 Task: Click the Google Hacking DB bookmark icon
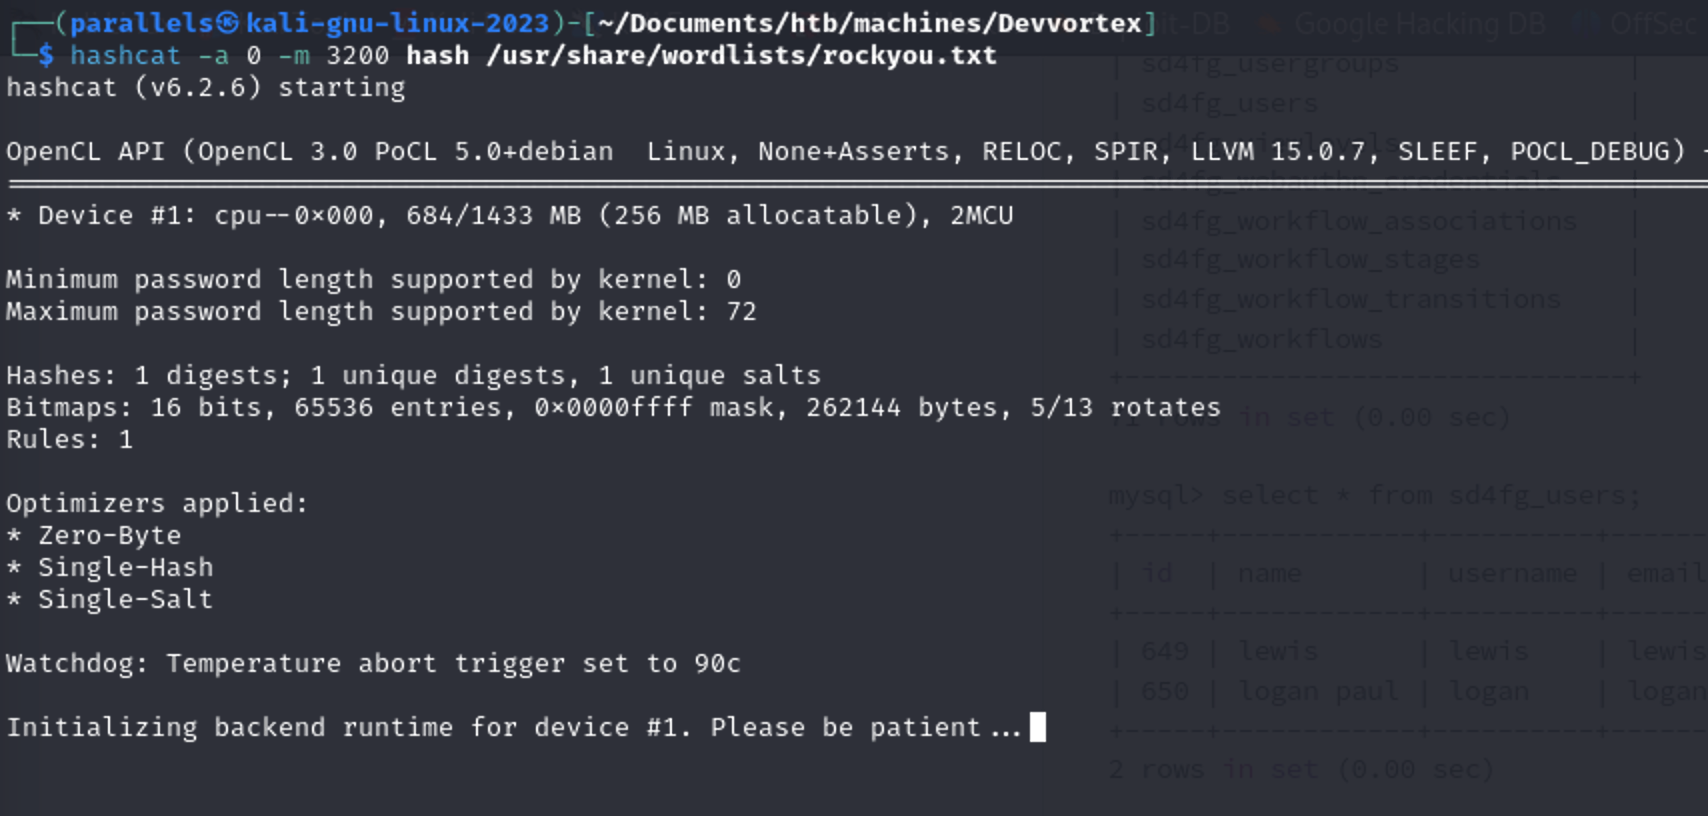tap(1269, 23)
